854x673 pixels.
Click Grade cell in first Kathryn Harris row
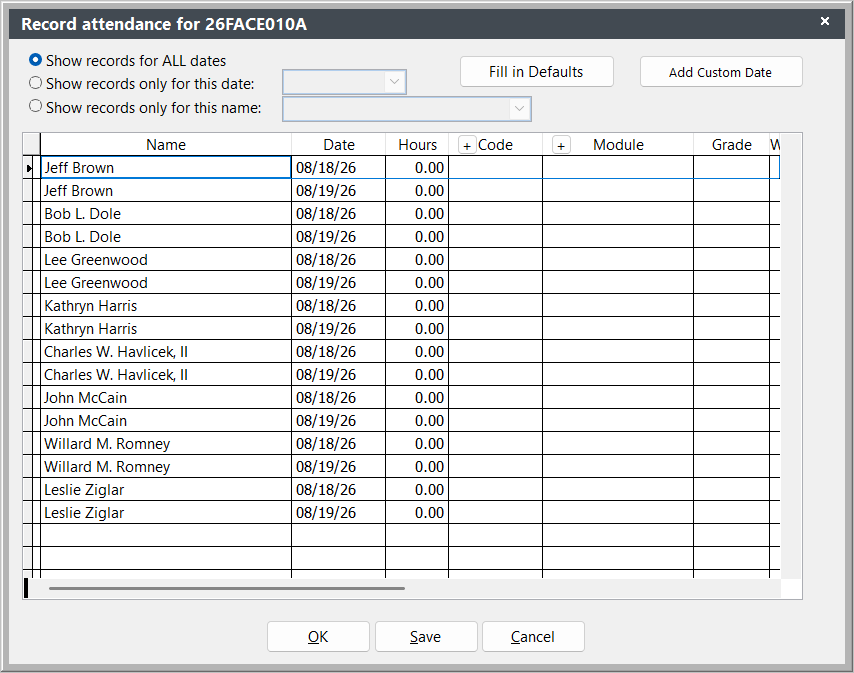click(x=731, y=305)
